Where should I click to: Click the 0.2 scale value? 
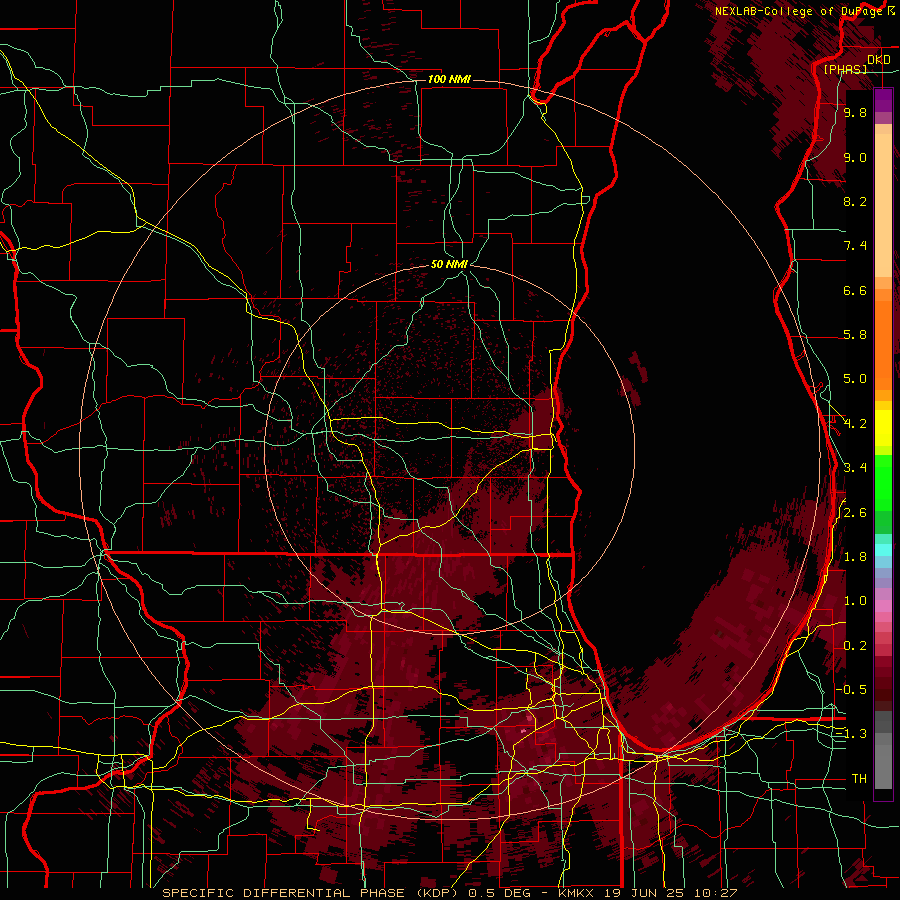[855, 646]
